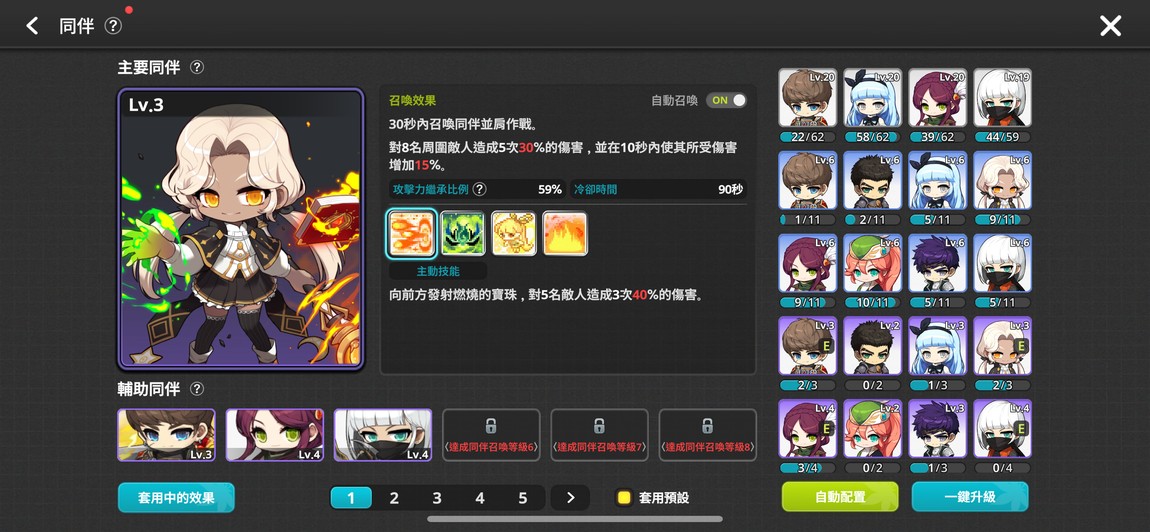
Task: Open the 套用中的效果 button
Action: (176, 498)
